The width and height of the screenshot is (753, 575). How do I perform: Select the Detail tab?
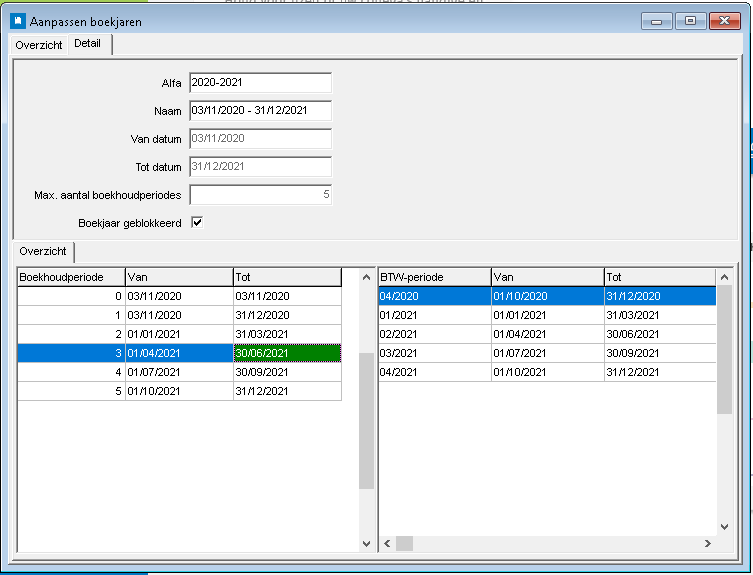(x=88, y=44)
